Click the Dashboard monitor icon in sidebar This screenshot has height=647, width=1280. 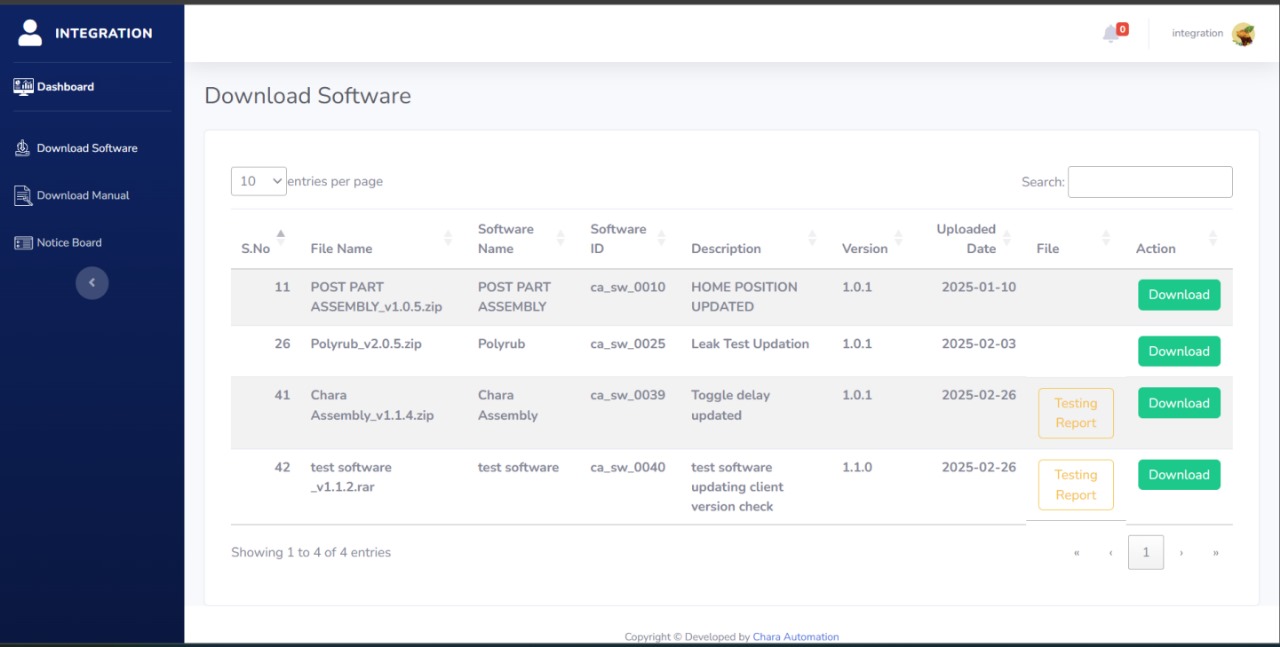23,87
